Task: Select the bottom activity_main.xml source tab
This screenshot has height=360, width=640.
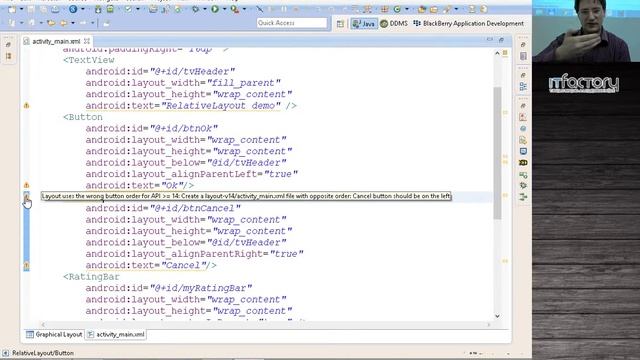Action: tap(116, 334)
